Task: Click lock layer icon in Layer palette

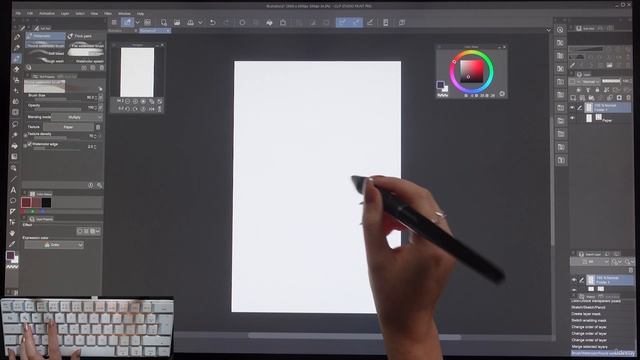Action: click(597, 90)
